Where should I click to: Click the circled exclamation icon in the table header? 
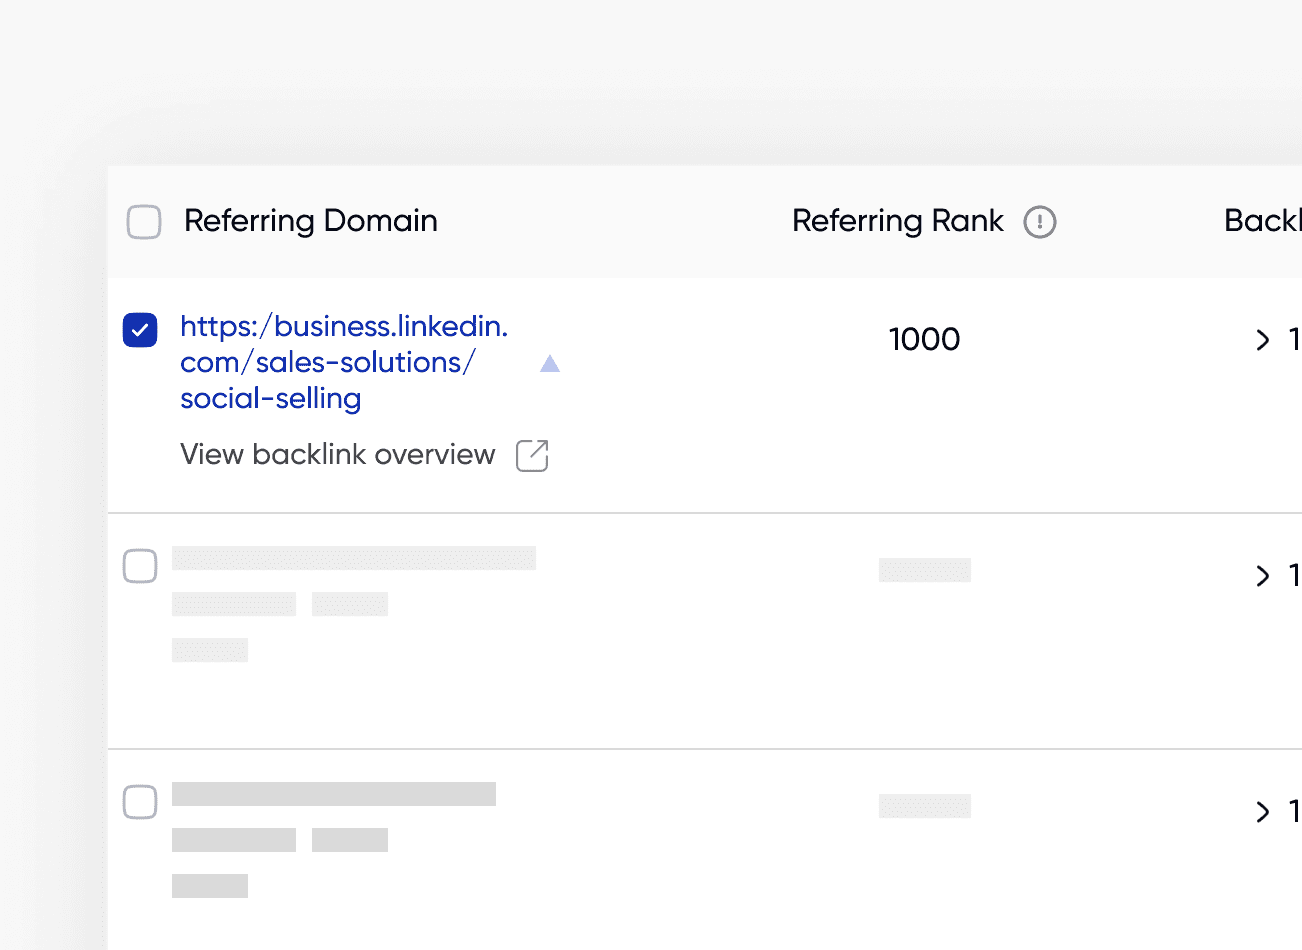1040,221
